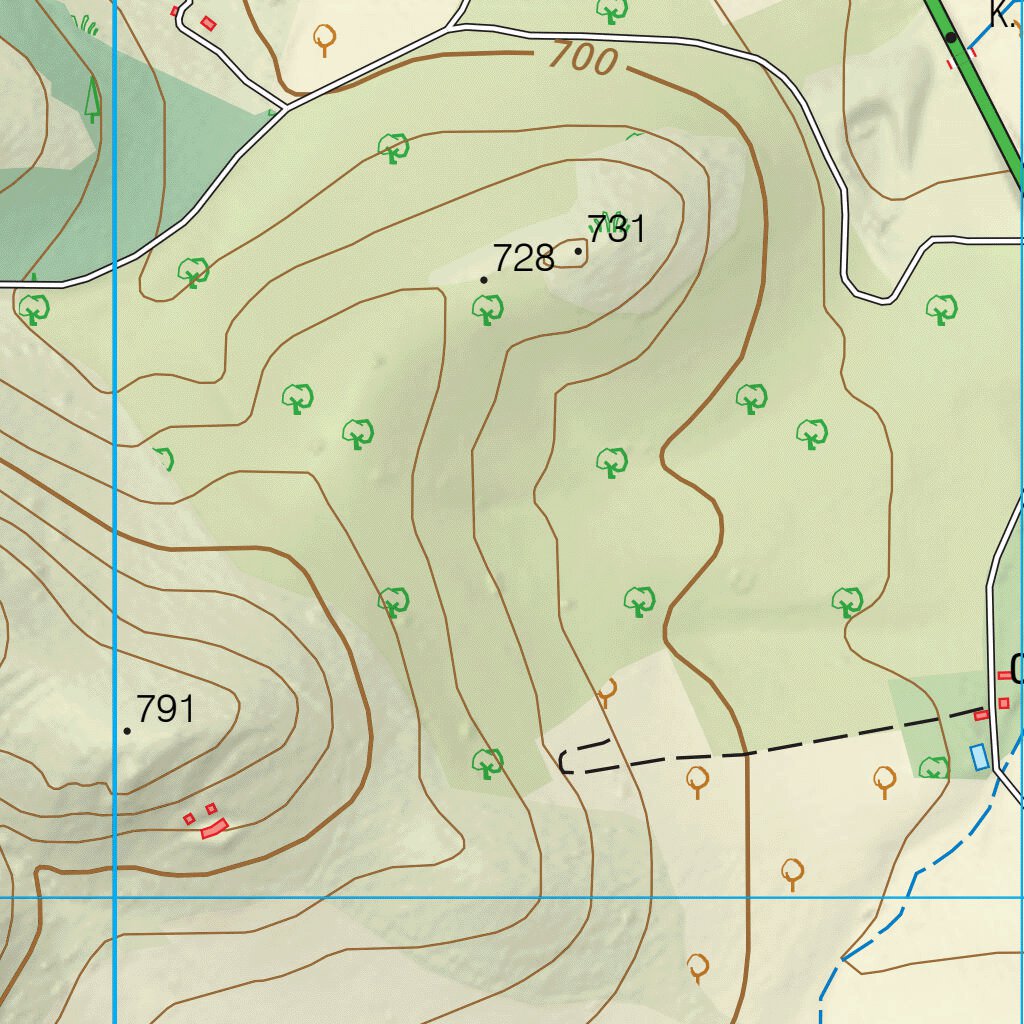The image size is (1024, 1024).
Task: Click the large red building below 791
Action: coord(214,828)
